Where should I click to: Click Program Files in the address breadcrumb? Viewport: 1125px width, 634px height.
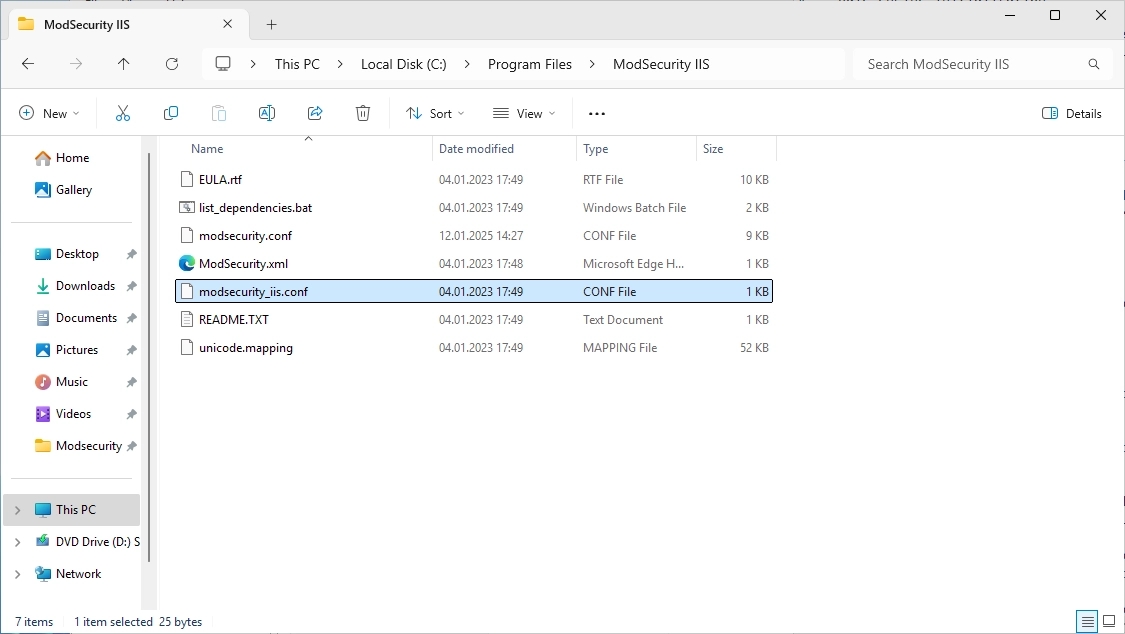[x=530, y=64]
